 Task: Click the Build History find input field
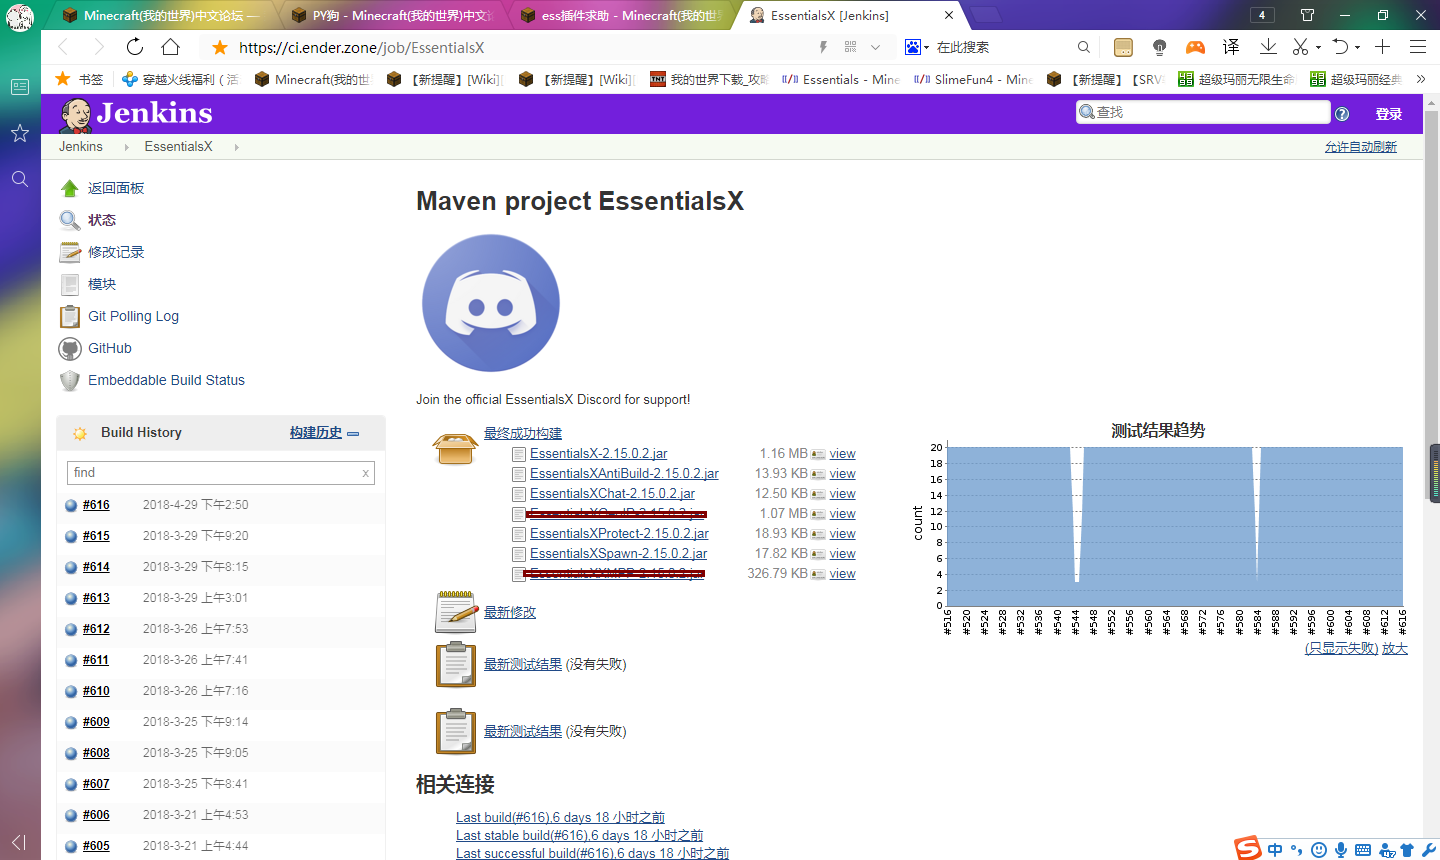click(x=220, y=473)
